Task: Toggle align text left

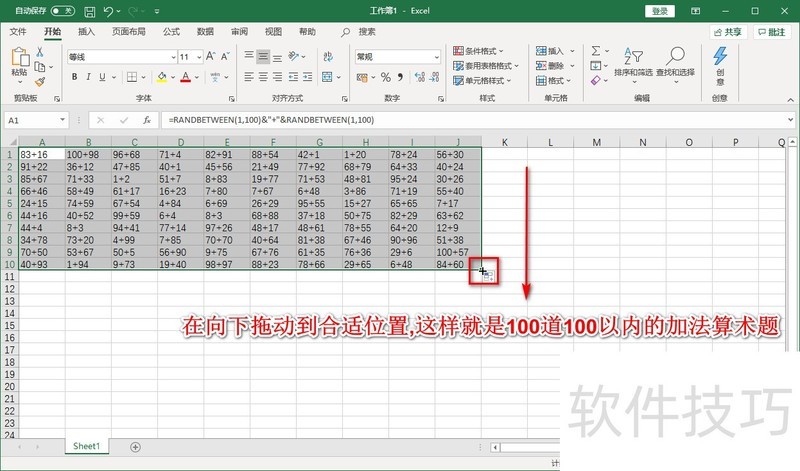Action: [248, 77]
